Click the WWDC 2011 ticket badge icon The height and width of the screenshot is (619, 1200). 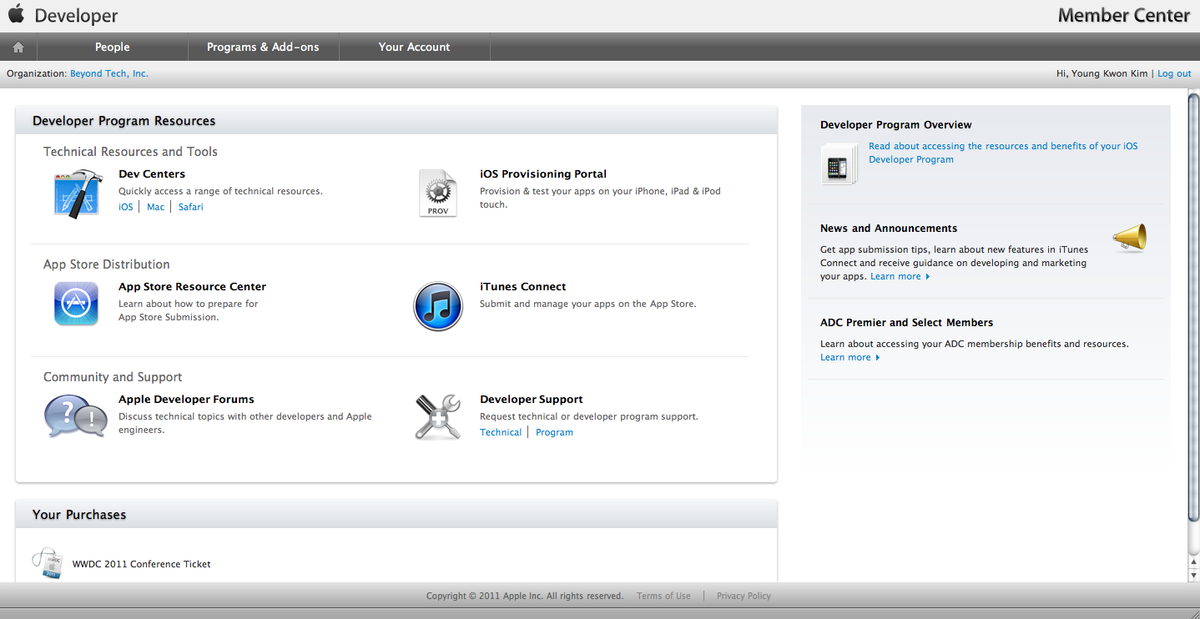(x=47, y=564)
